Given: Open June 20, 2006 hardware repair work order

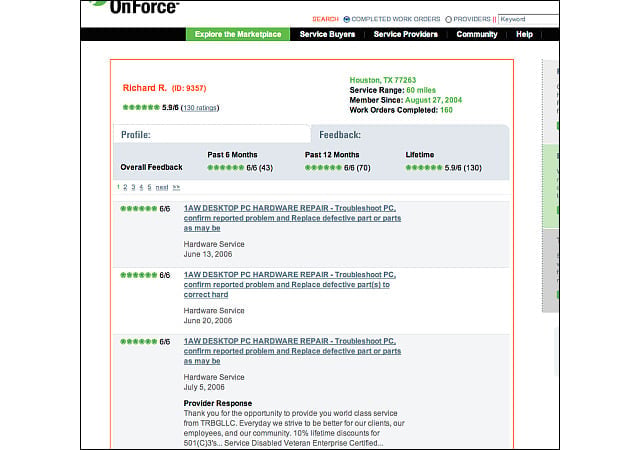Looking at the screenshot, I should pos(290,285).
